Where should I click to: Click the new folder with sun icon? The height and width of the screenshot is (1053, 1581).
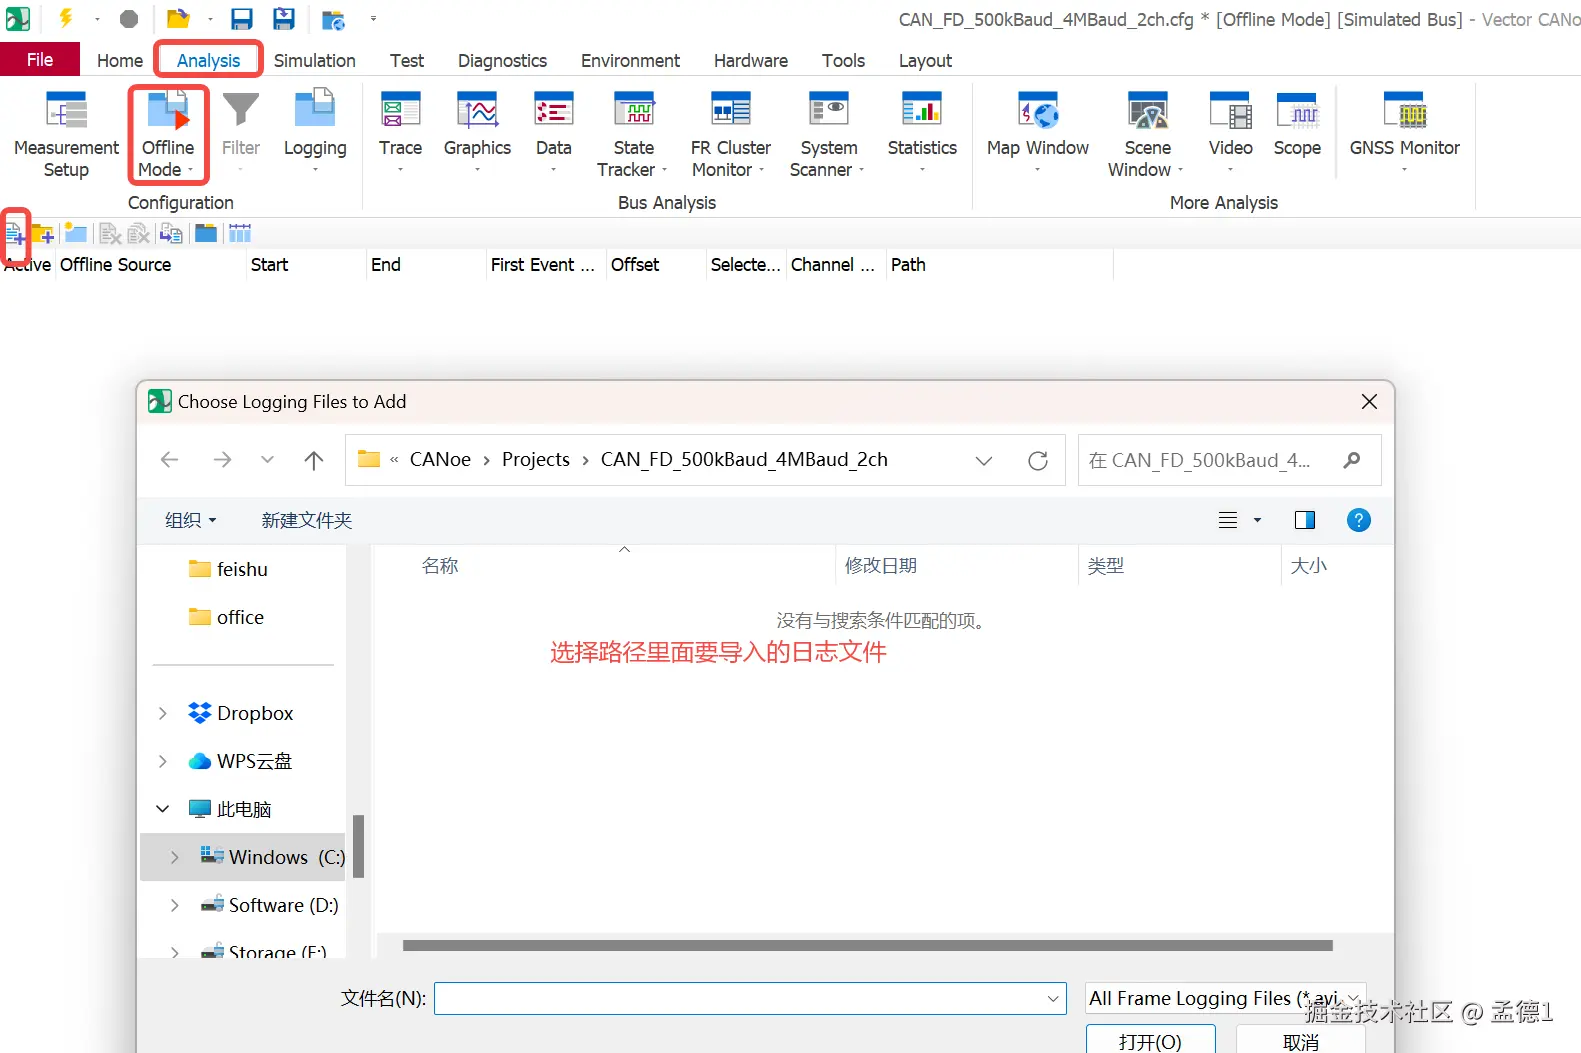tap(76, 234)
